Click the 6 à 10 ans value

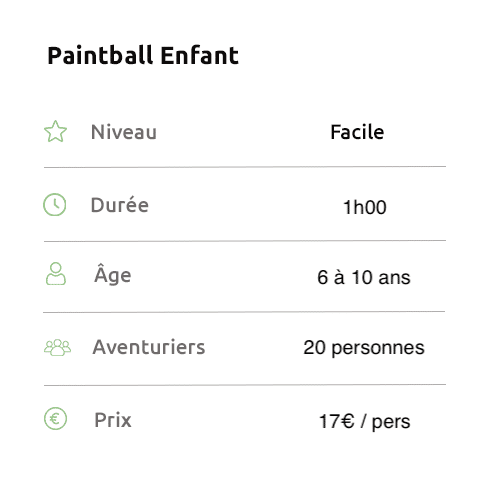point(364,277)
